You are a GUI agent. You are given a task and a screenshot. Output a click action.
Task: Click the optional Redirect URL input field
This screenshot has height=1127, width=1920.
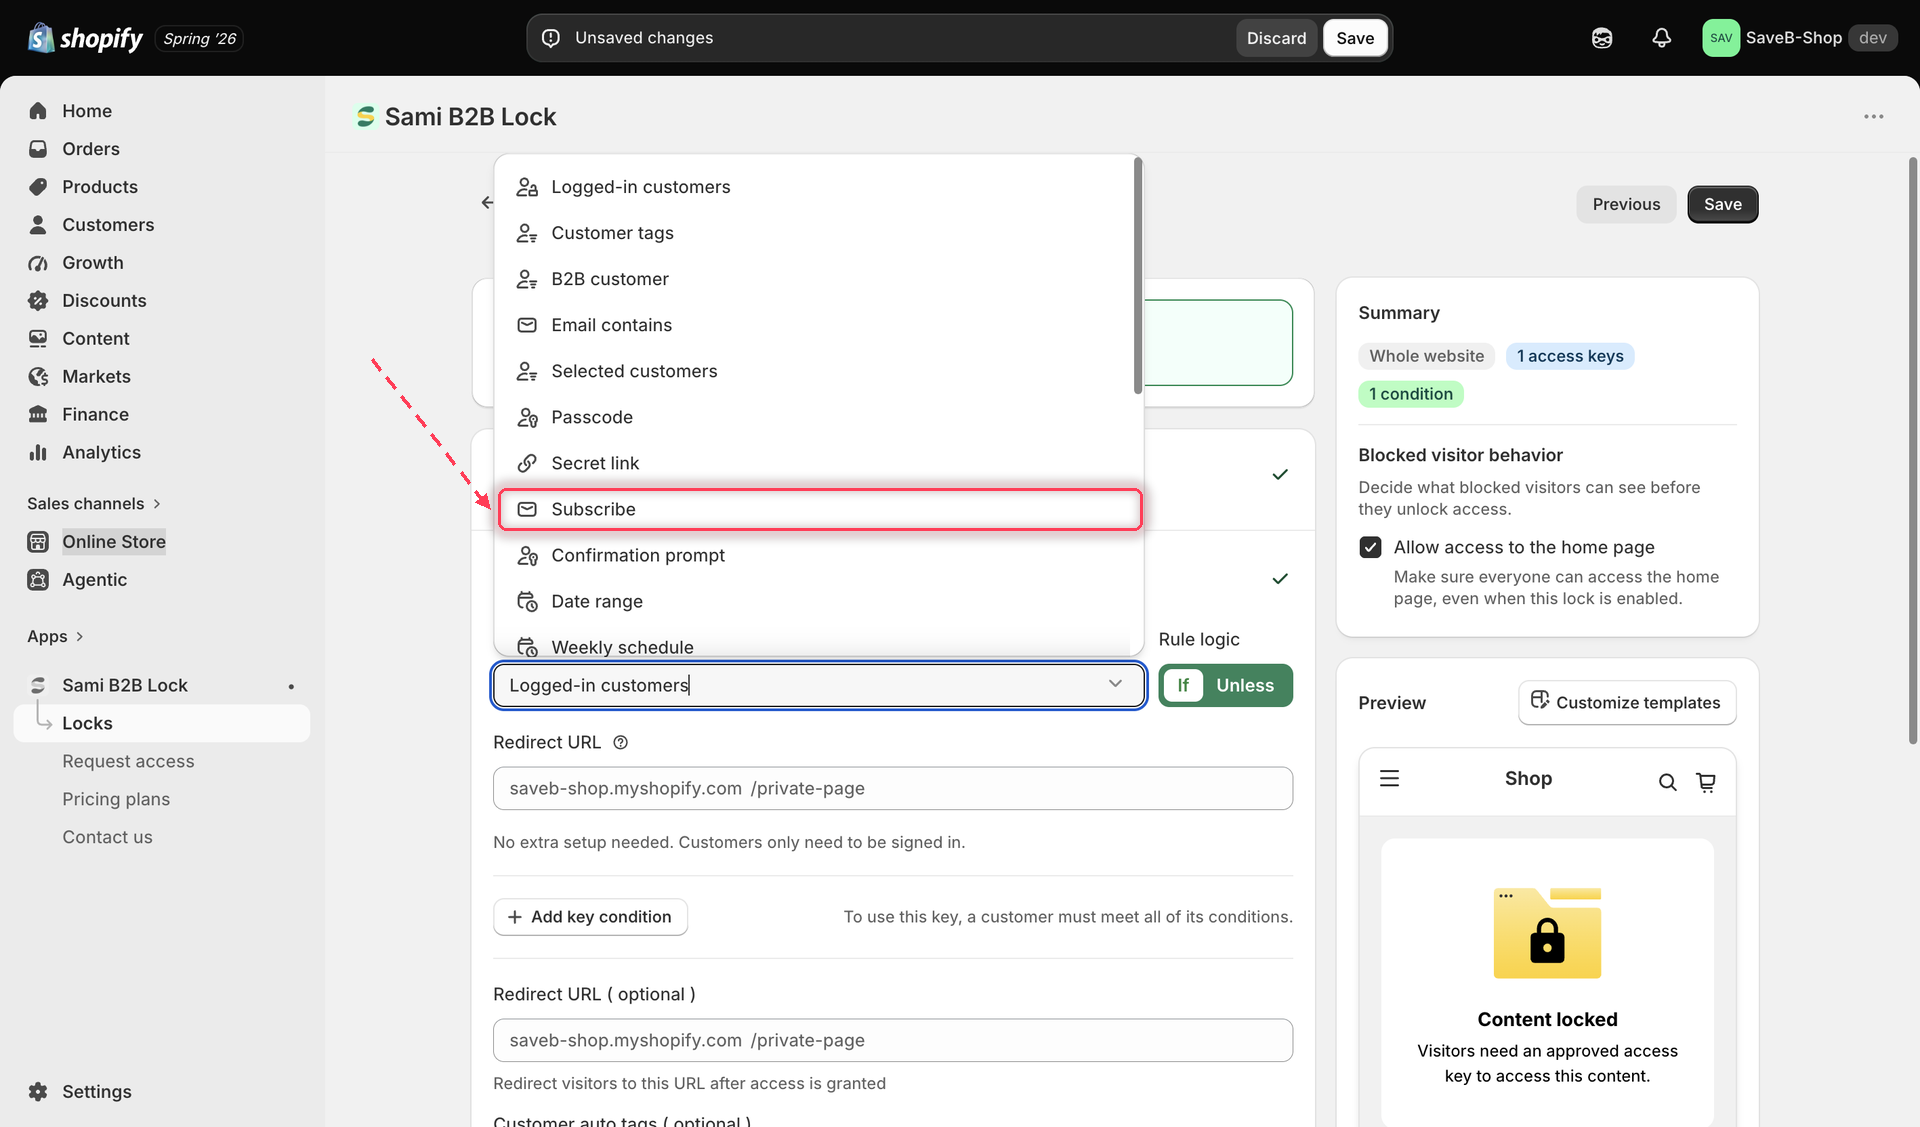coord(893,1040)
